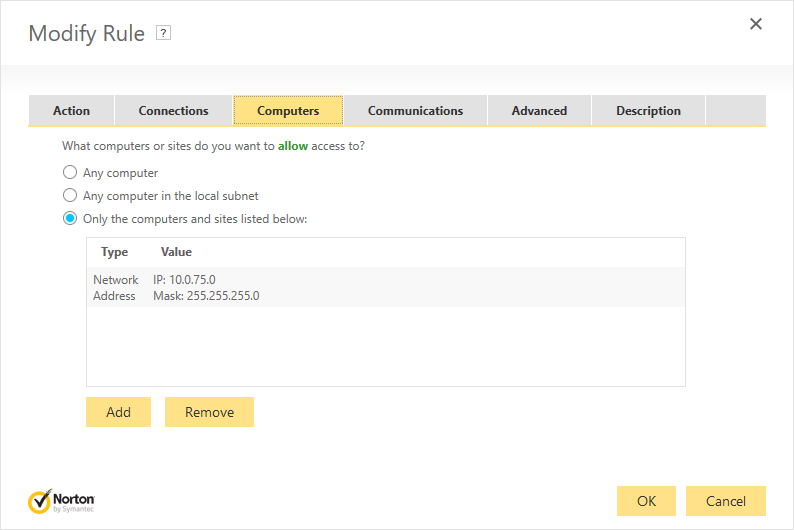Screen dimensions: 794x530
Task: Go to the Communications tab
Action: pos(415,110)
